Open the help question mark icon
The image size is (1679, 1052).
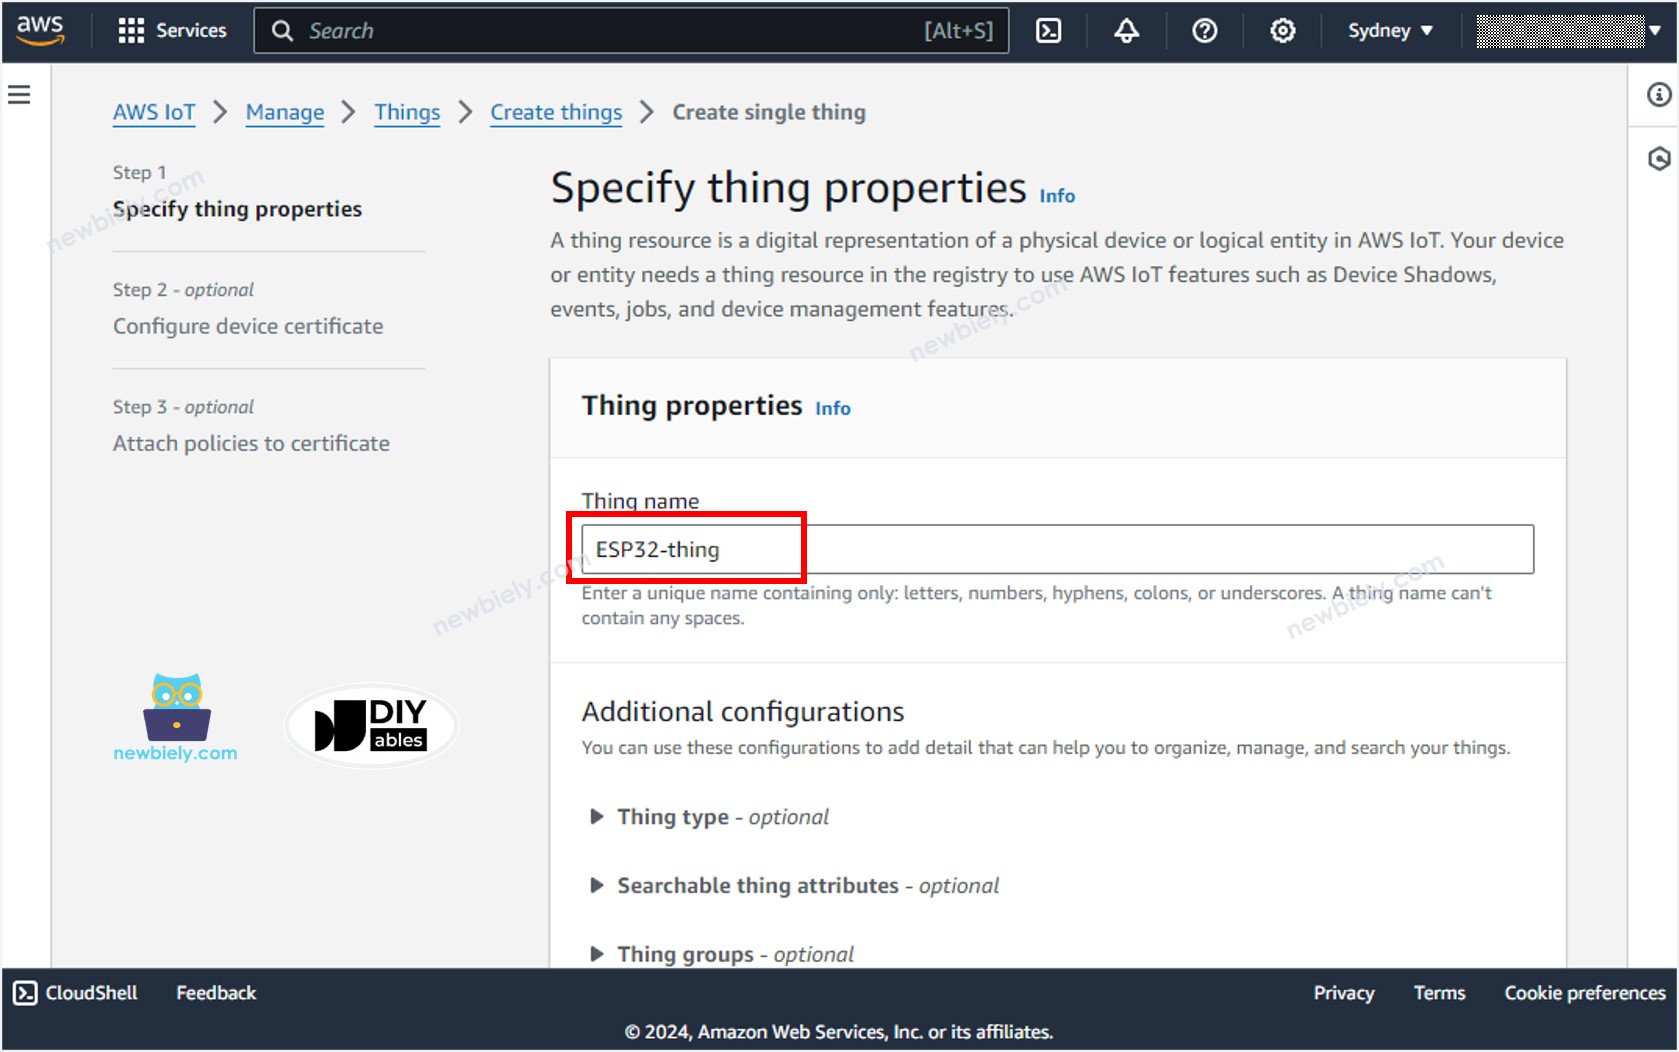pyautogui.click(x=1204, y=31)
